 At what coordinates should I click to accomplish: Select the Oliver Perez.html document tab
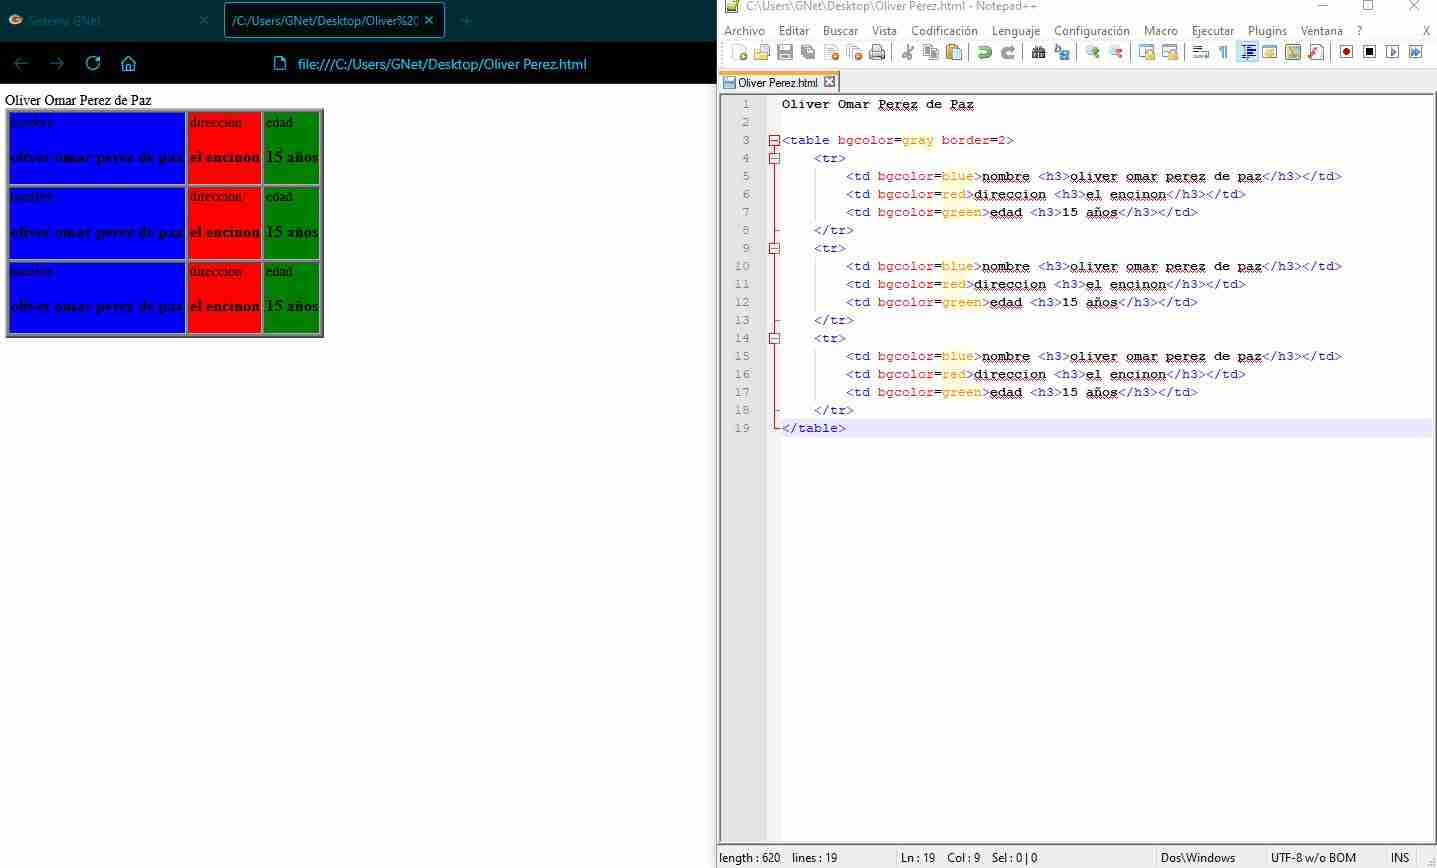pos(777,82)
